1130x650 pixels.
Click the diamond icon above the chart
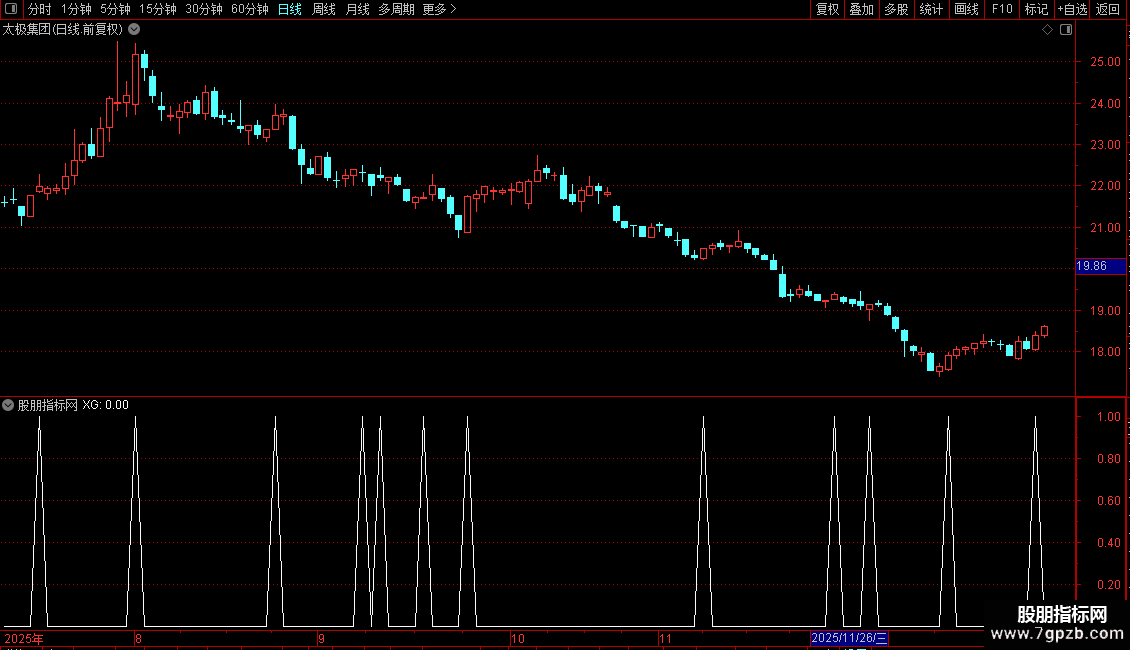(x=1047, y=30)
